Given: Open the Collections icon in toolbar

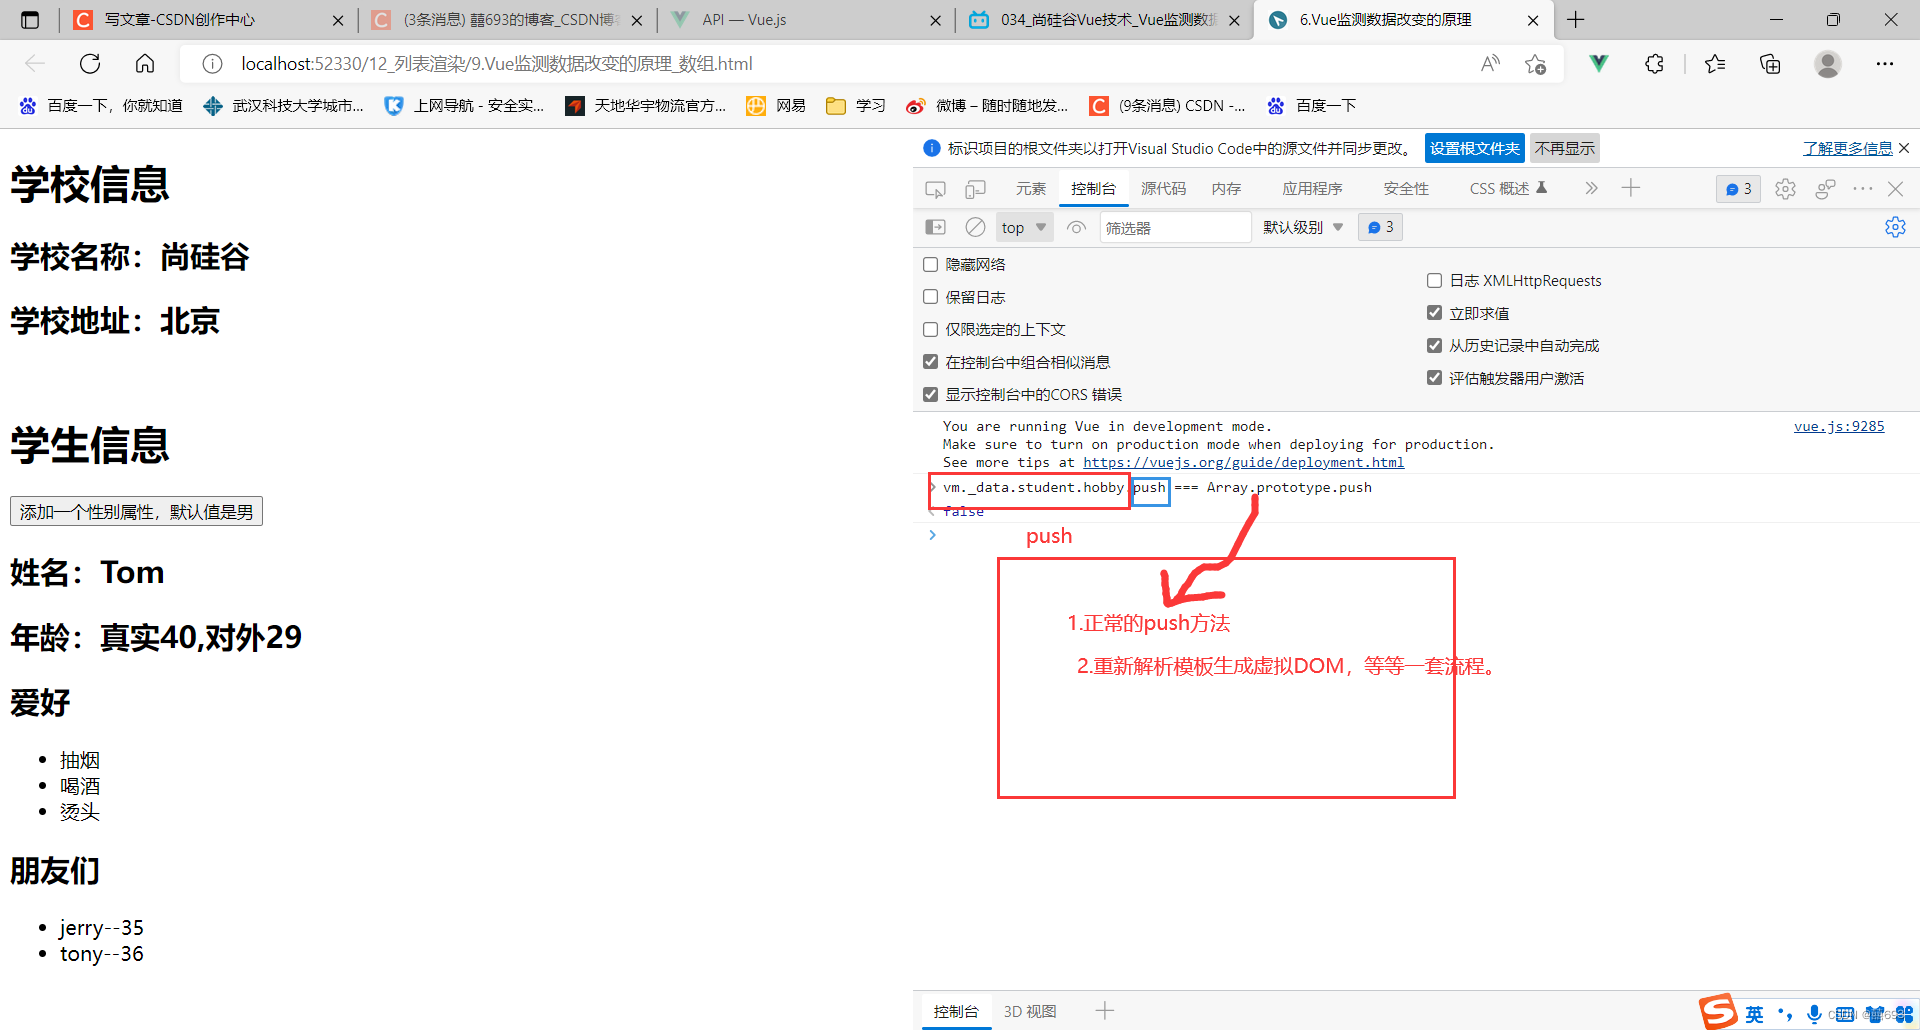Looking at the screenshot, I should pos(1770,63).
